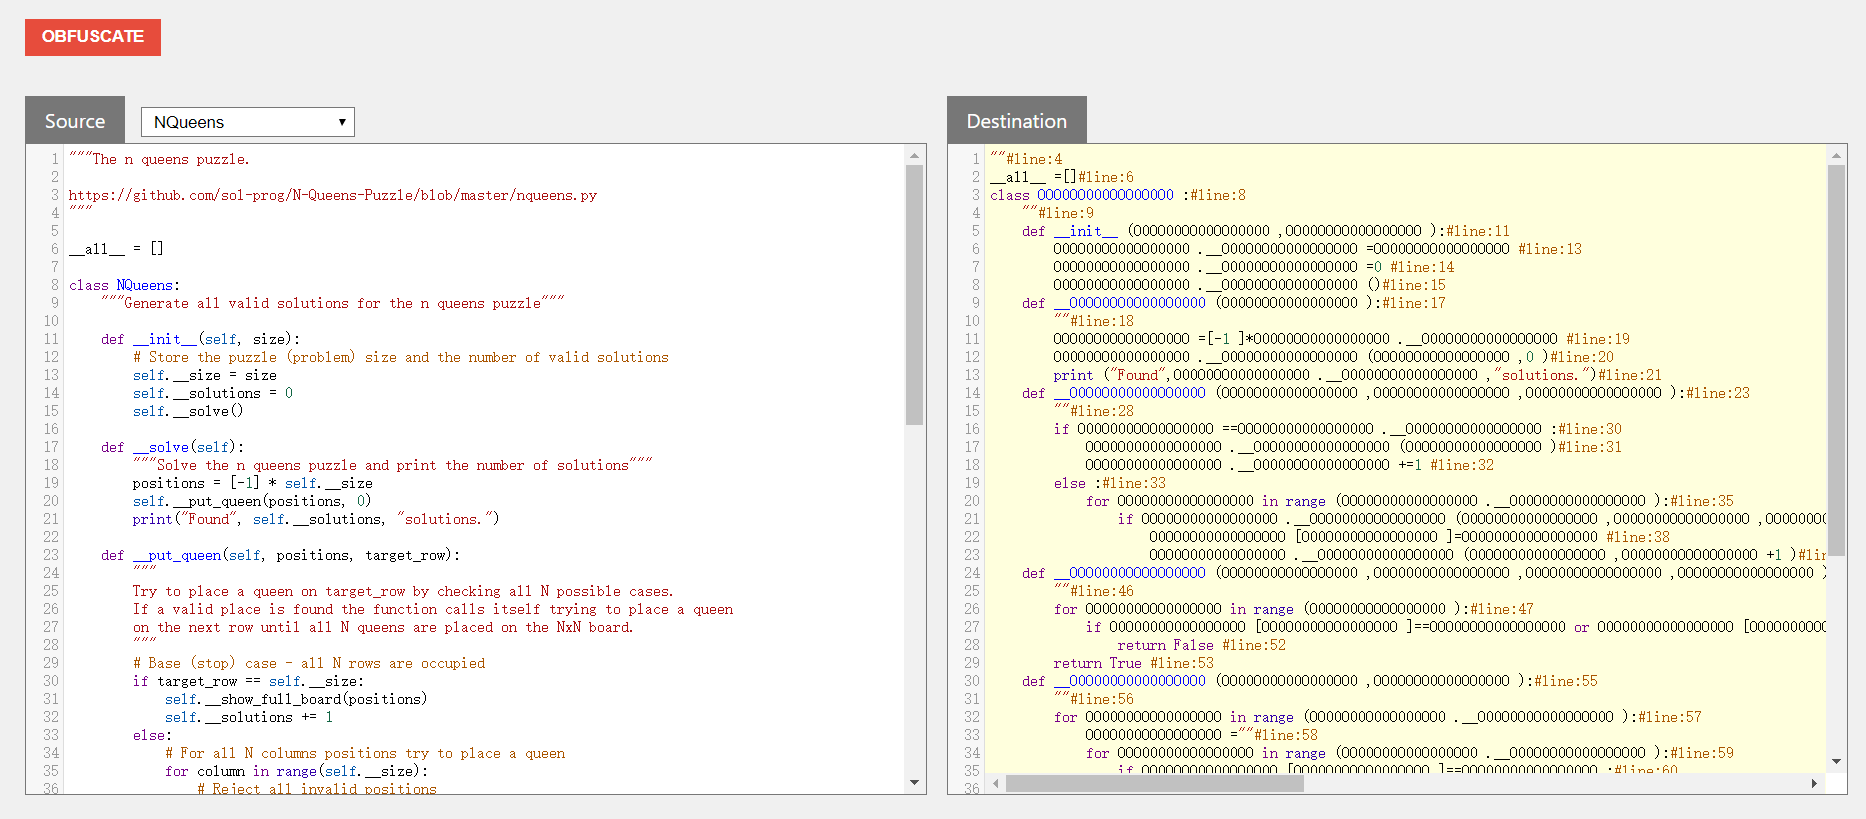
Task: Click destination horizontal scrollbar left arrow
Action: click(995, 784)
